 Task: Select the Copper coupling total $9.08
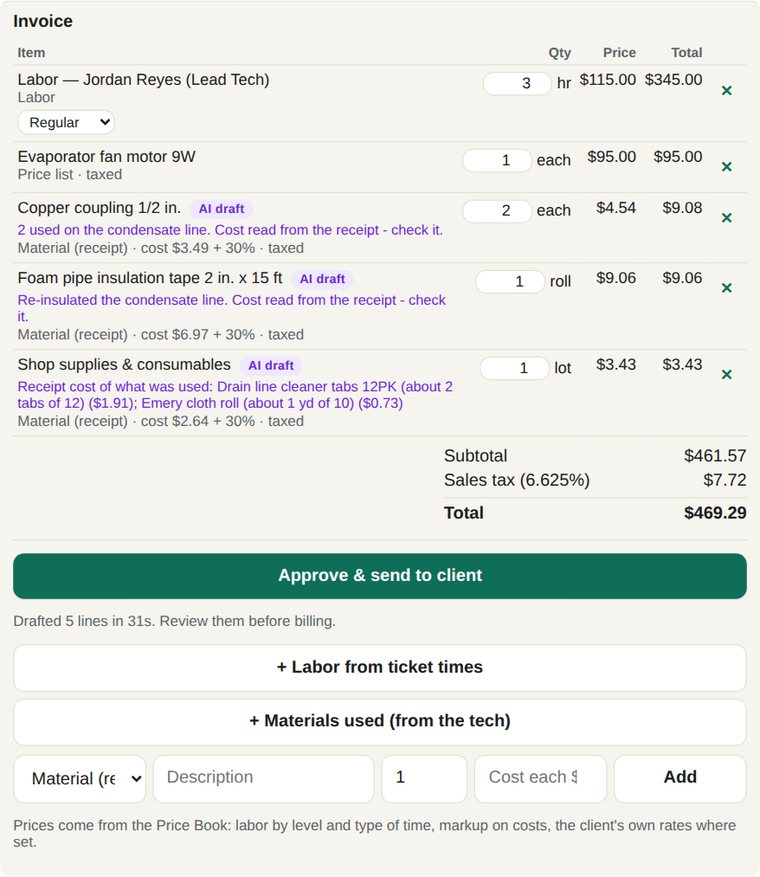[682, 208]
